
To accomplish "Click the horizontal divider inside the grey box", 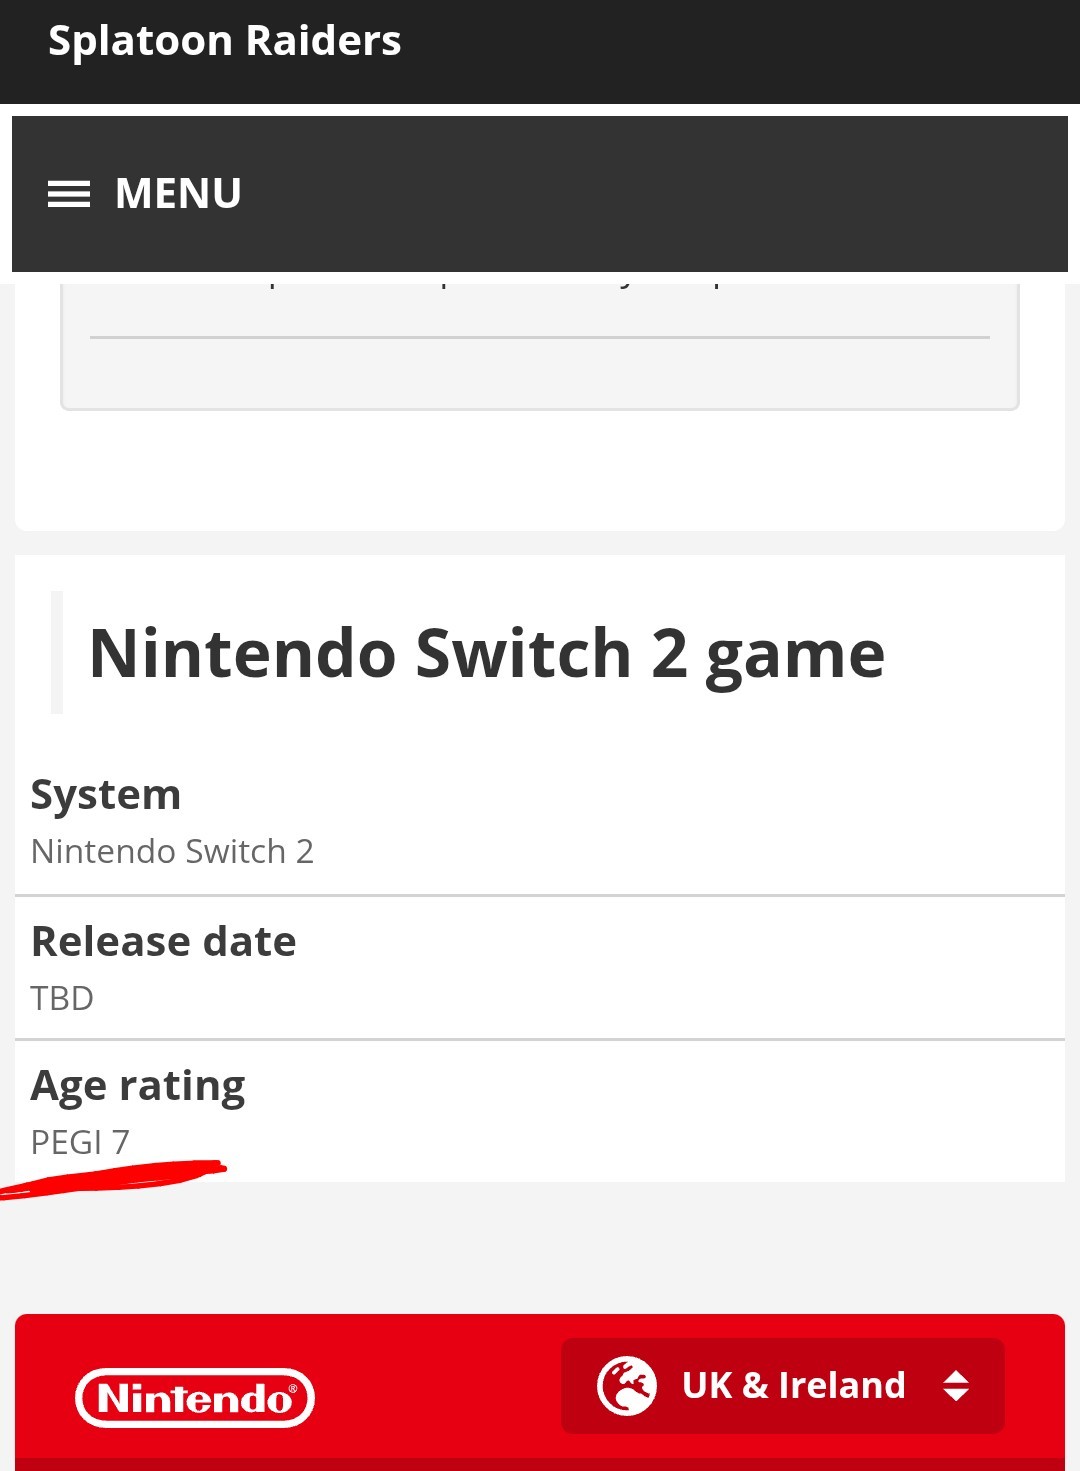I will 540,338.
